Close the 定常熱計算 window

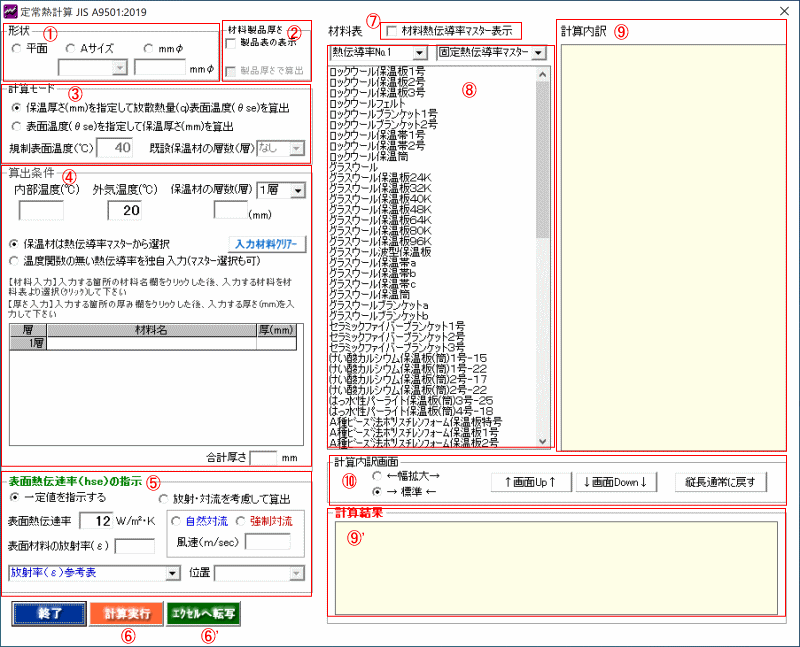tap(781, 11)
